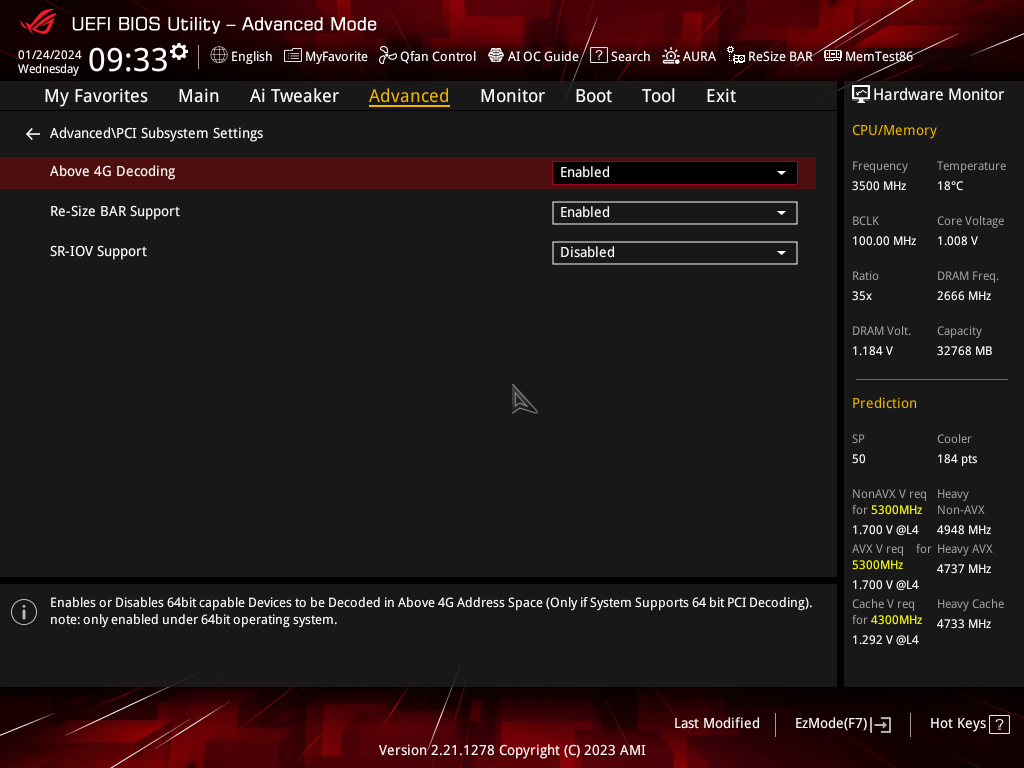This screenshot has width=1024, height=768.
Task: Click the Last Modified button
Action: 716,723
